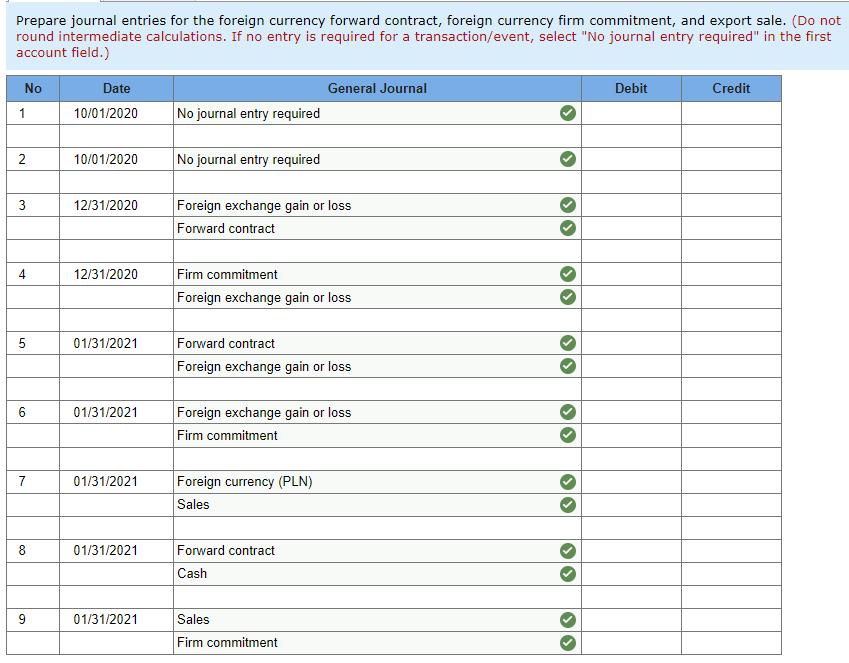Open entry 5 Forward contract account field
This screenshot has height=663, width=849.
pos(377,343)
